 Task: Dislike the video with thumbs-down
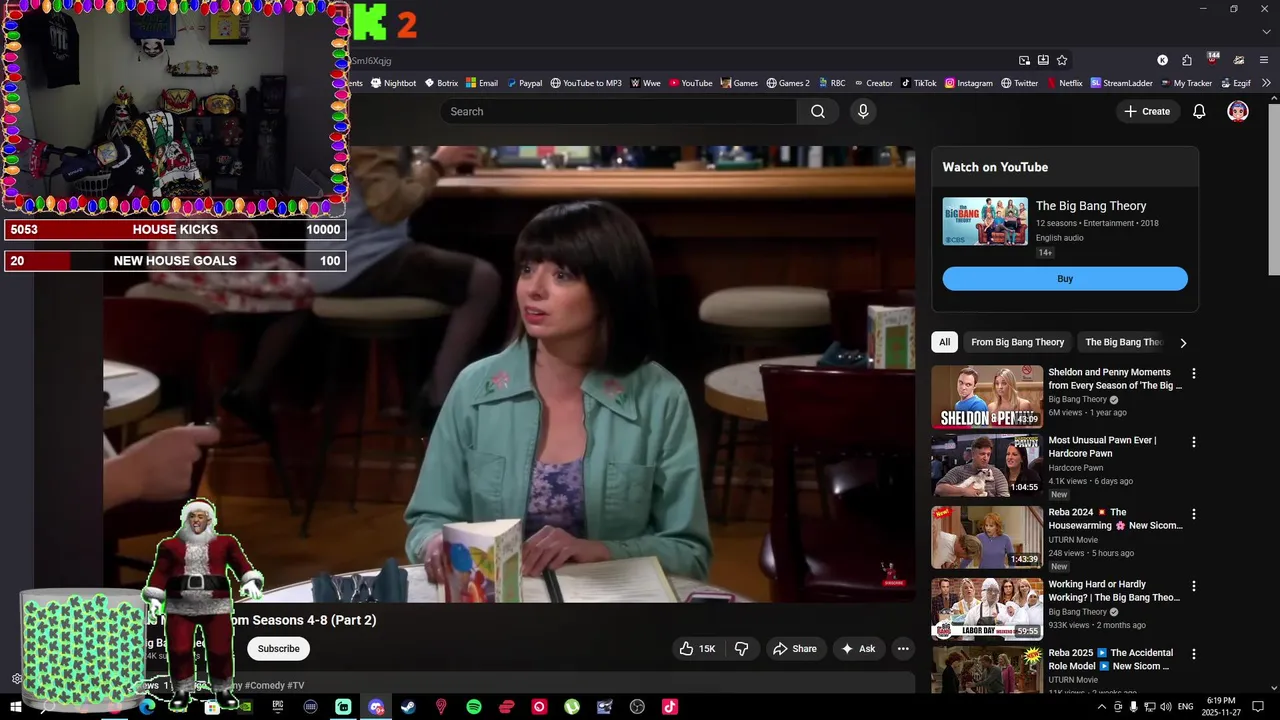(x=742, y=649)
